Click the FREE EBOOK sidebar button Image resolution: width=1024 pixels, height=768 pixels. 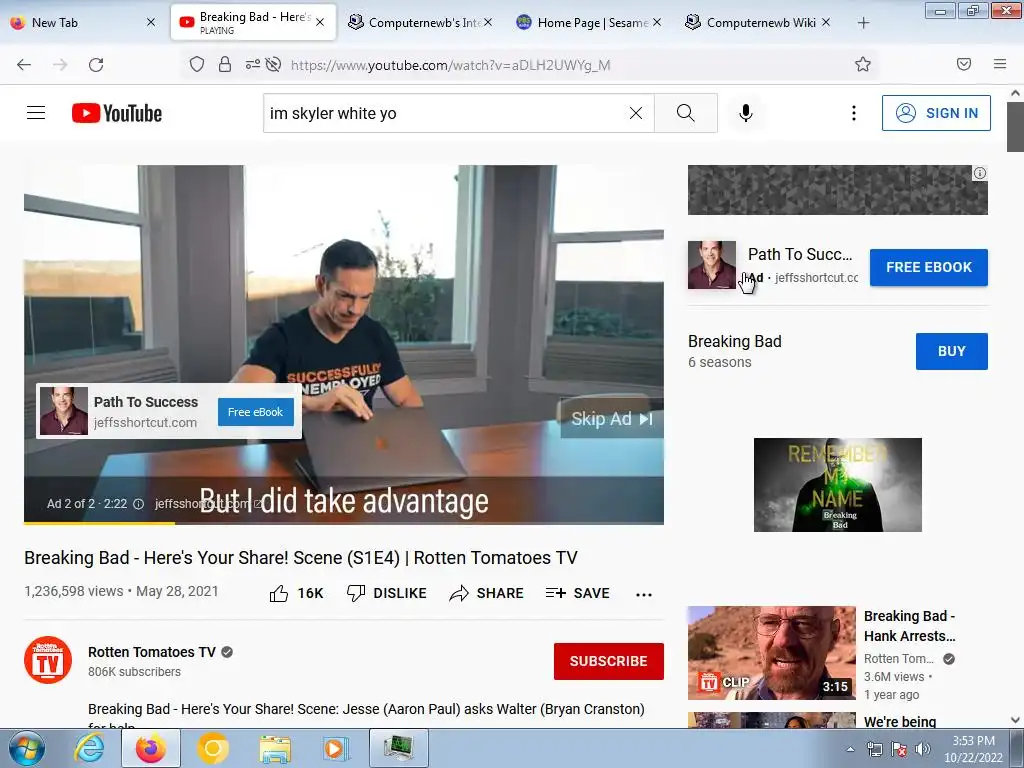coord(929,267)
